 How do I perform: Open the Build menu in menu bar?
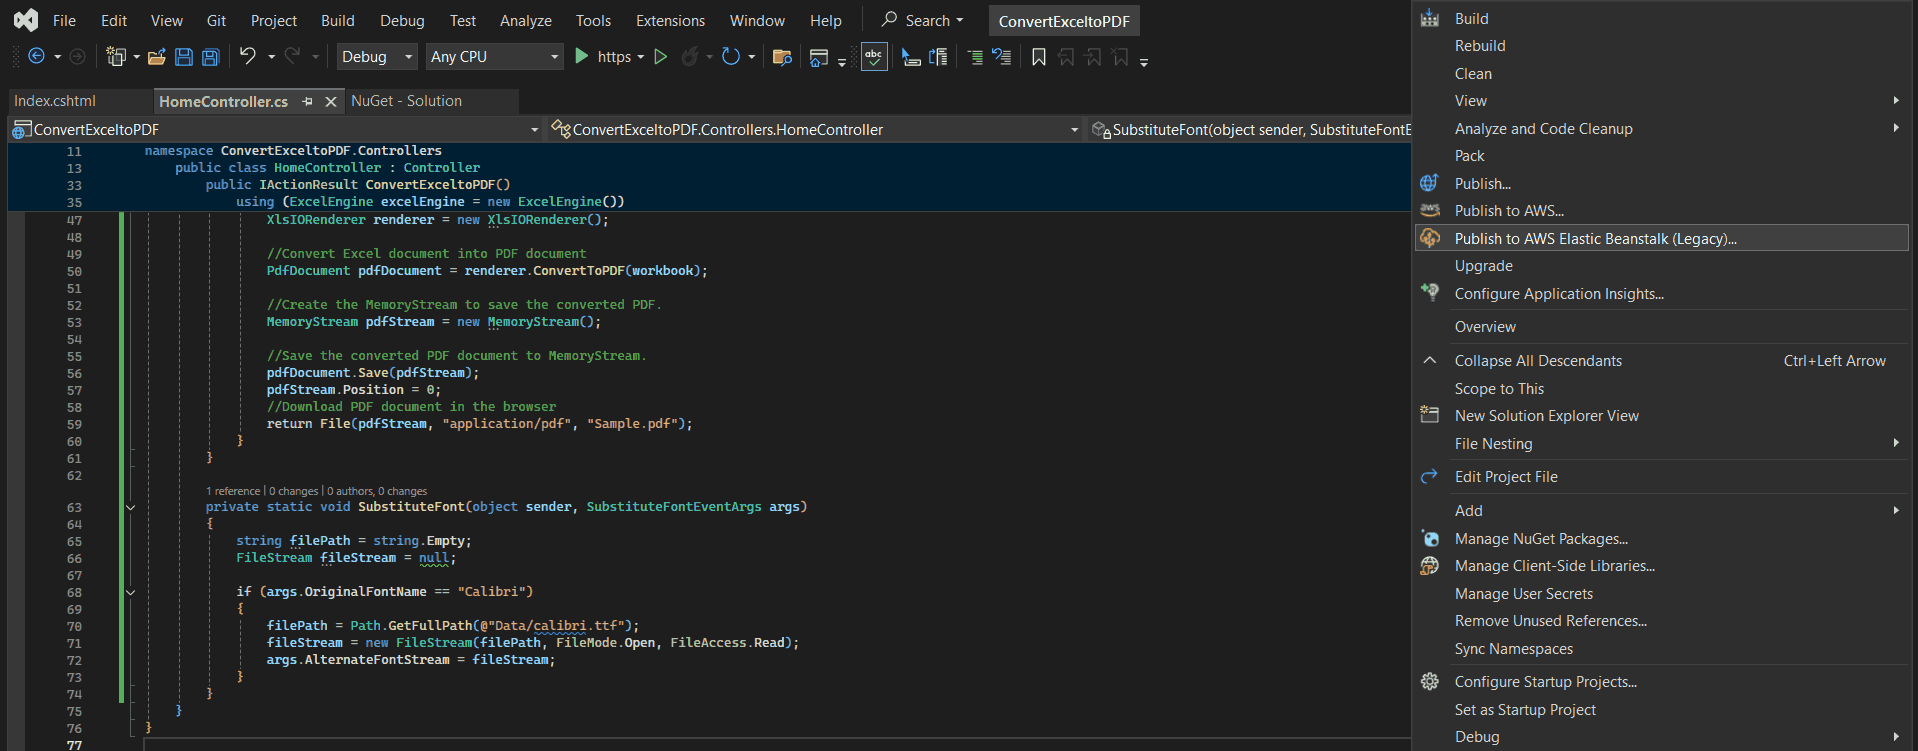click(x=338, y=20)
